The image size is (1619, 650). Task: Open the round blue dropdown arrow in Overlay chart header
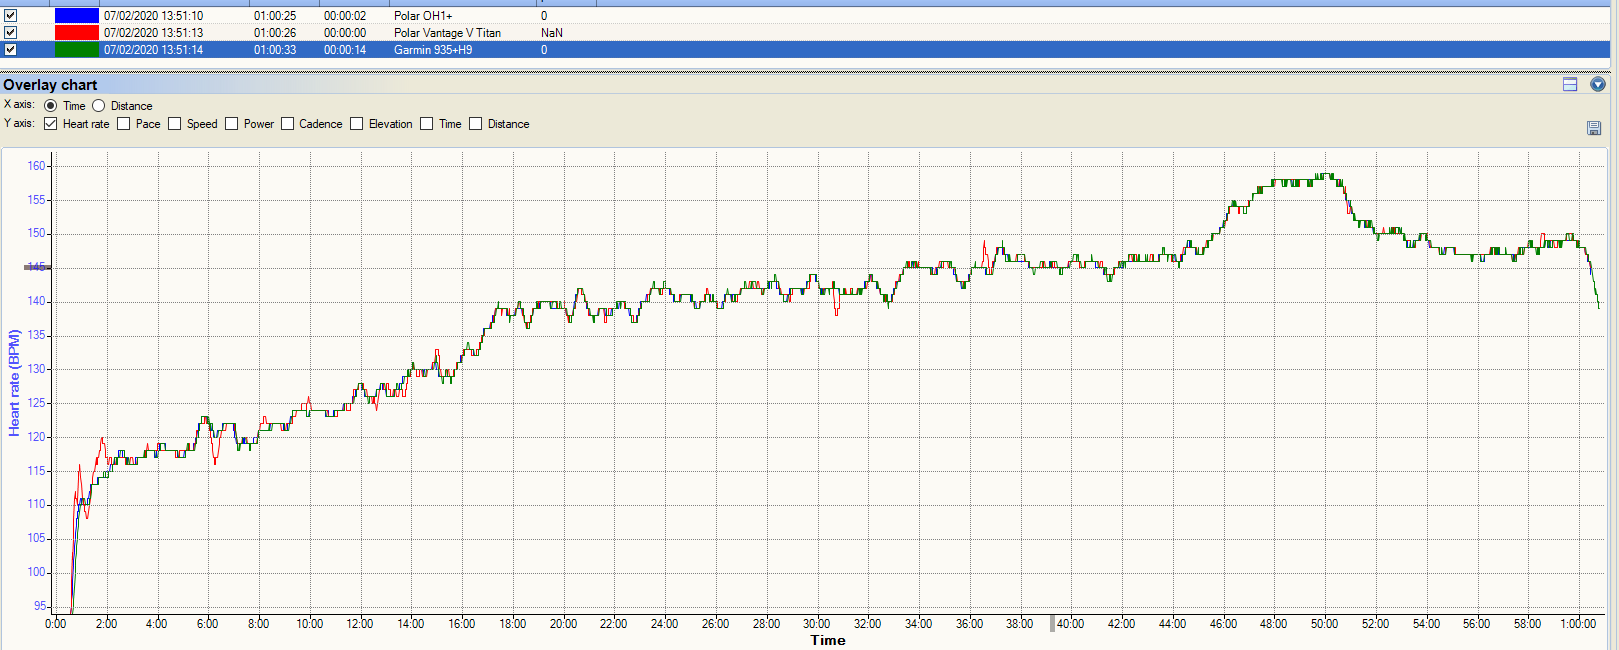[x=1598, y=85]
